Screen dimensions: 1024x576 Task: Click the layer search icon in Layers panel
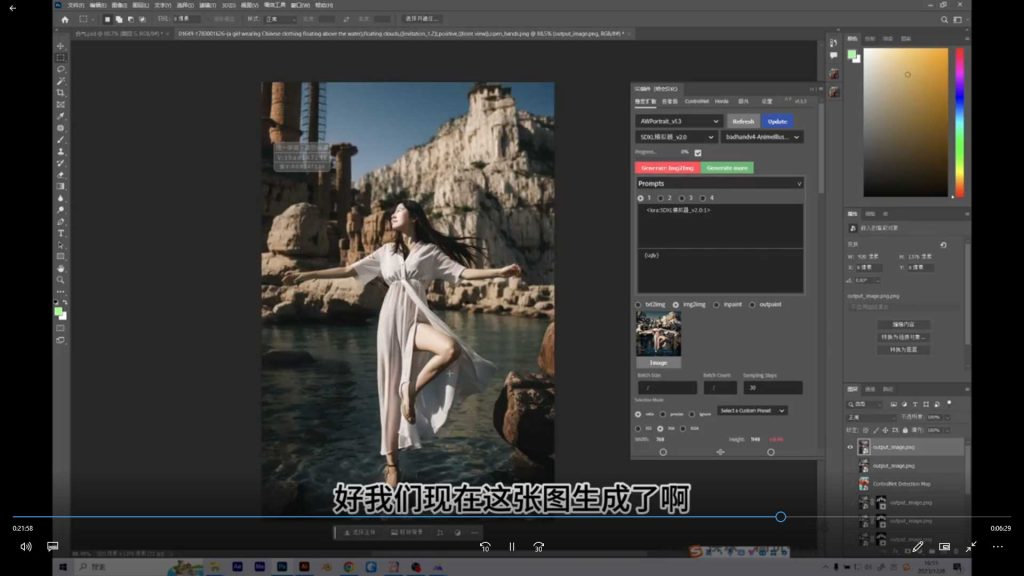click(x=852, y=404)
